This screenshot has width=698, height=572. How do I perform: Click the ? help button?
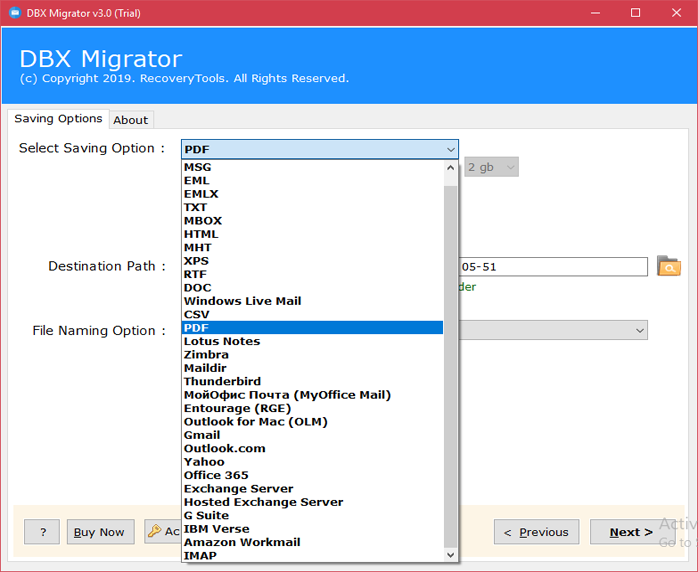[x=42, y=531]
